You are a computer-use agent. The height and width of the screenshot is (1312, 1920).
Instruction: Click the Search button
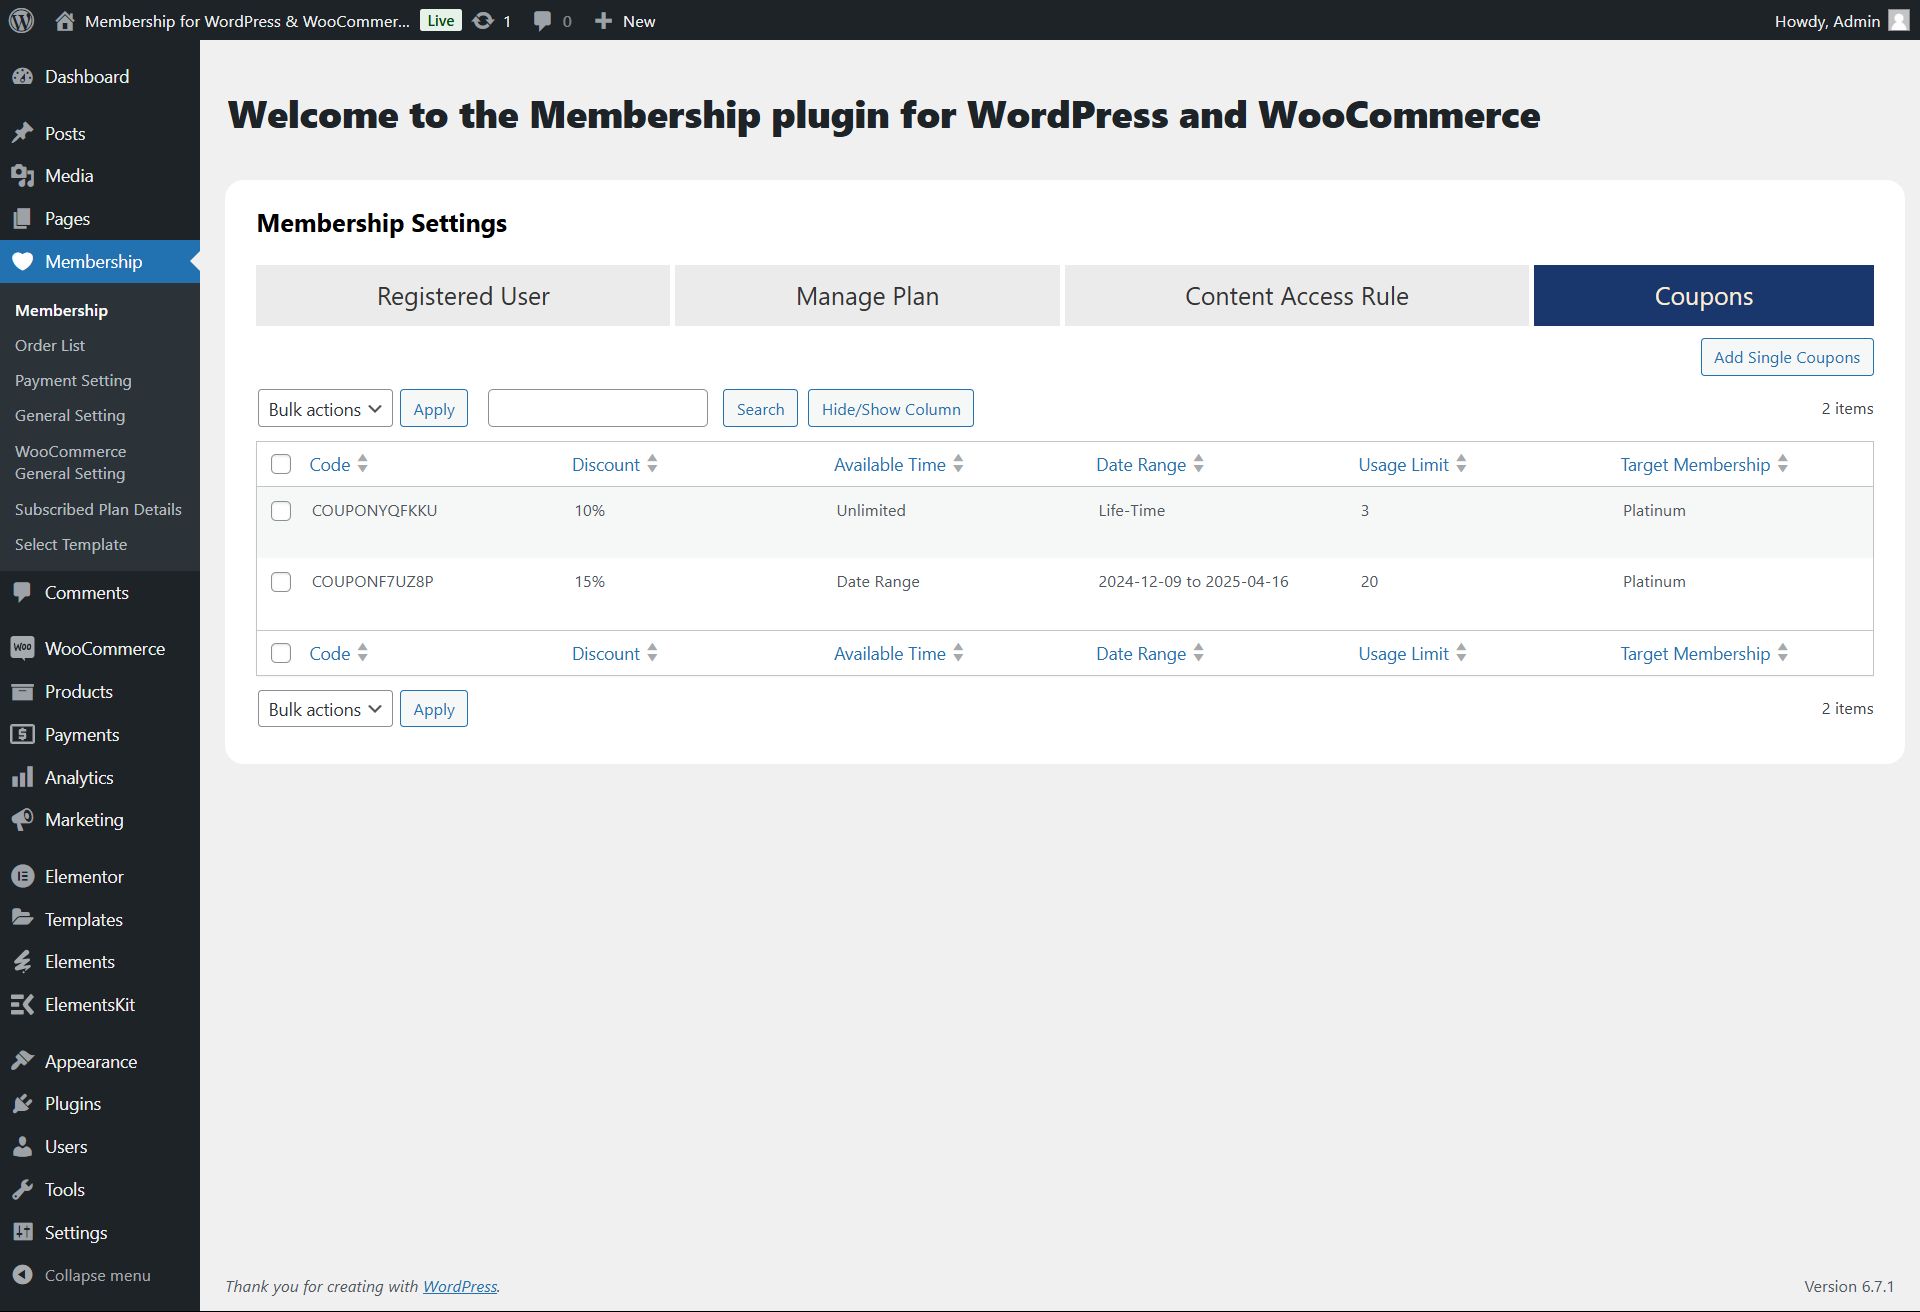[760, 409]
